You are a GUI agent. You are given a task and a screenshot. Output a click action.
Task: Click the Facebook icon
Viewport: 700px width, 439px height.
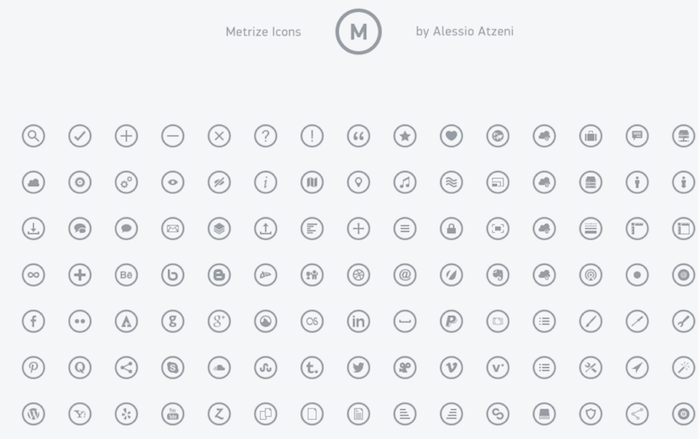tap(33, 321)
